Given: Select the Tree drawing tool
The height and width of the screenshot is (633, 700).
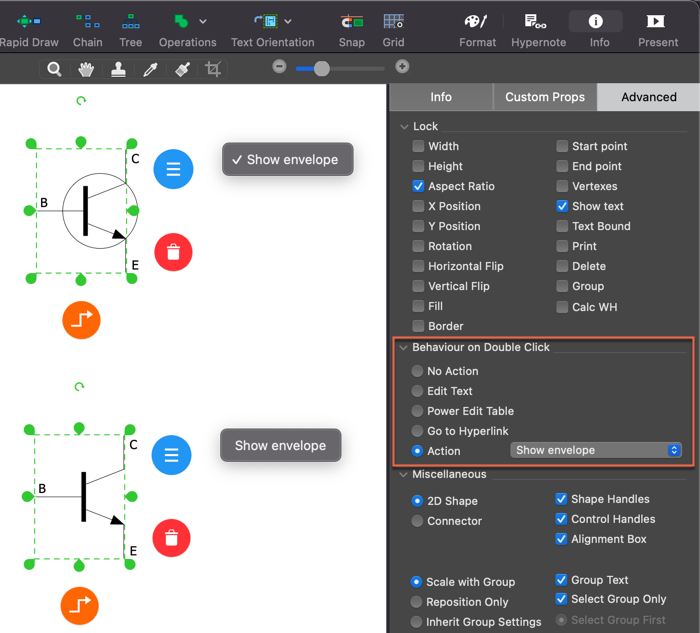Looking at the screenshot, I should click(x=130, y=22).
